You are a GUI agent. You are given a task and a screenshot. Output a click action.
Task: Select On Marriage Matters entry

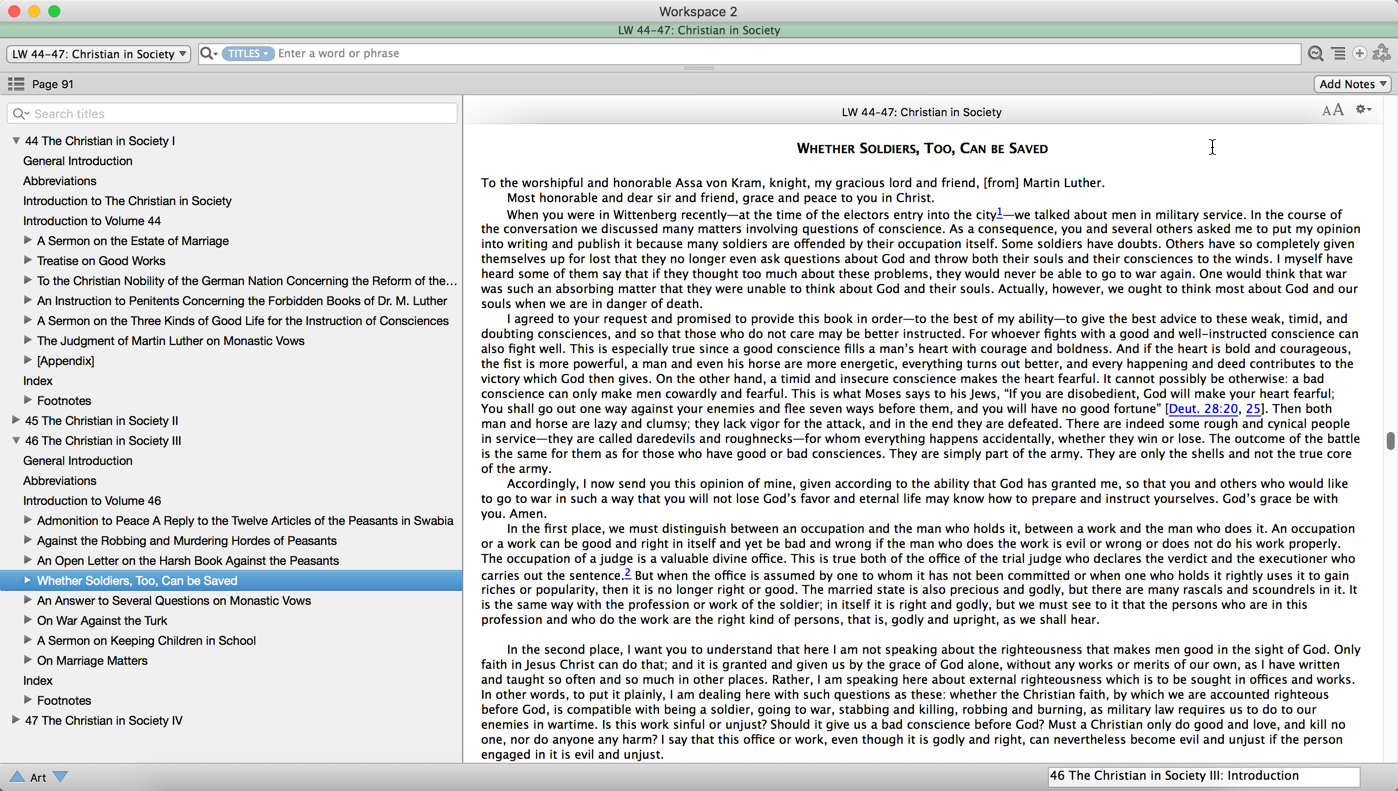click(x=92, y=661)
